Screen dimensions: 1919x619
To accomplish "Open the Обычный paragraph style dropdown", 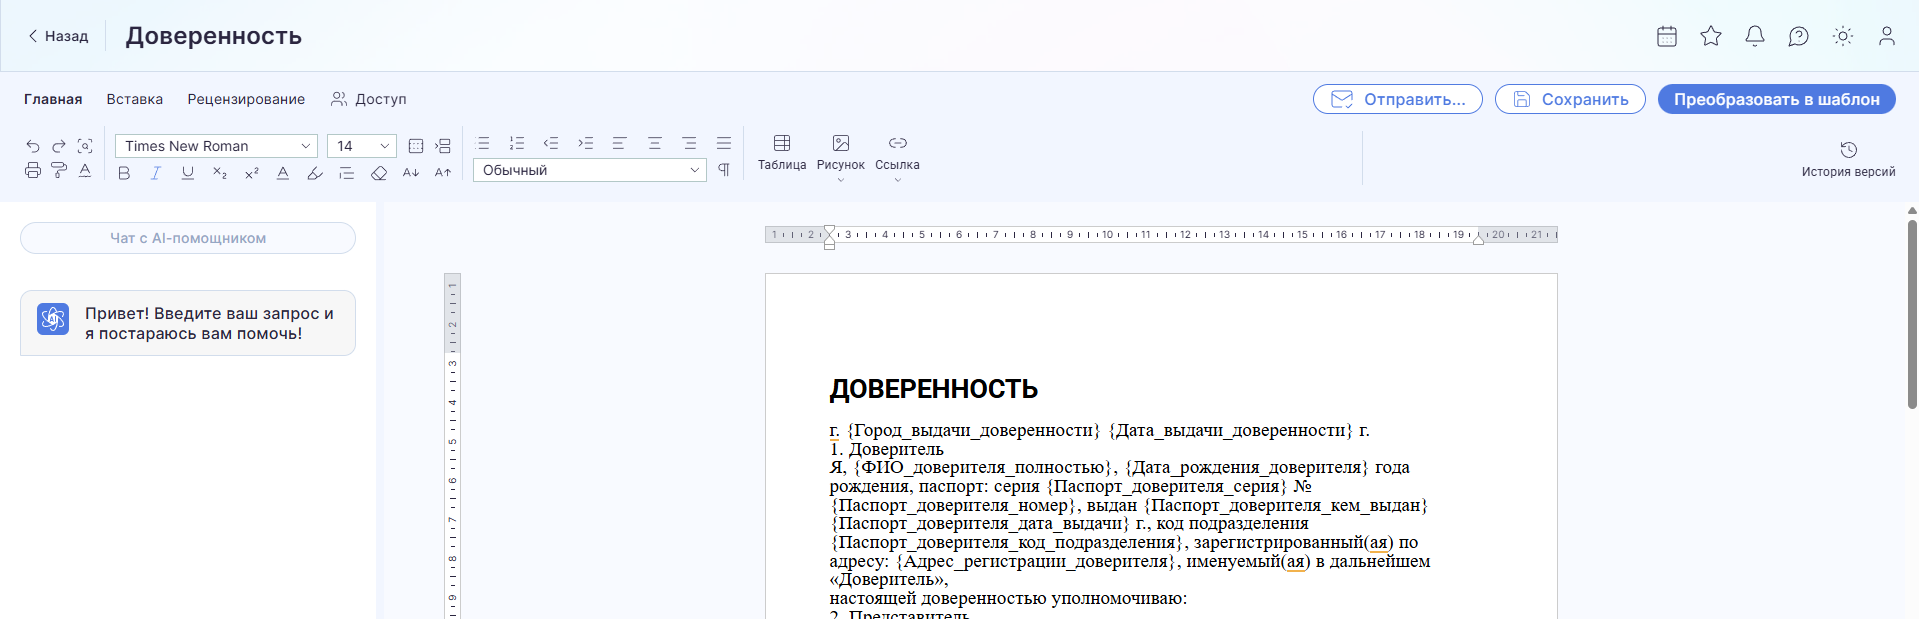I will pos(590,170).
